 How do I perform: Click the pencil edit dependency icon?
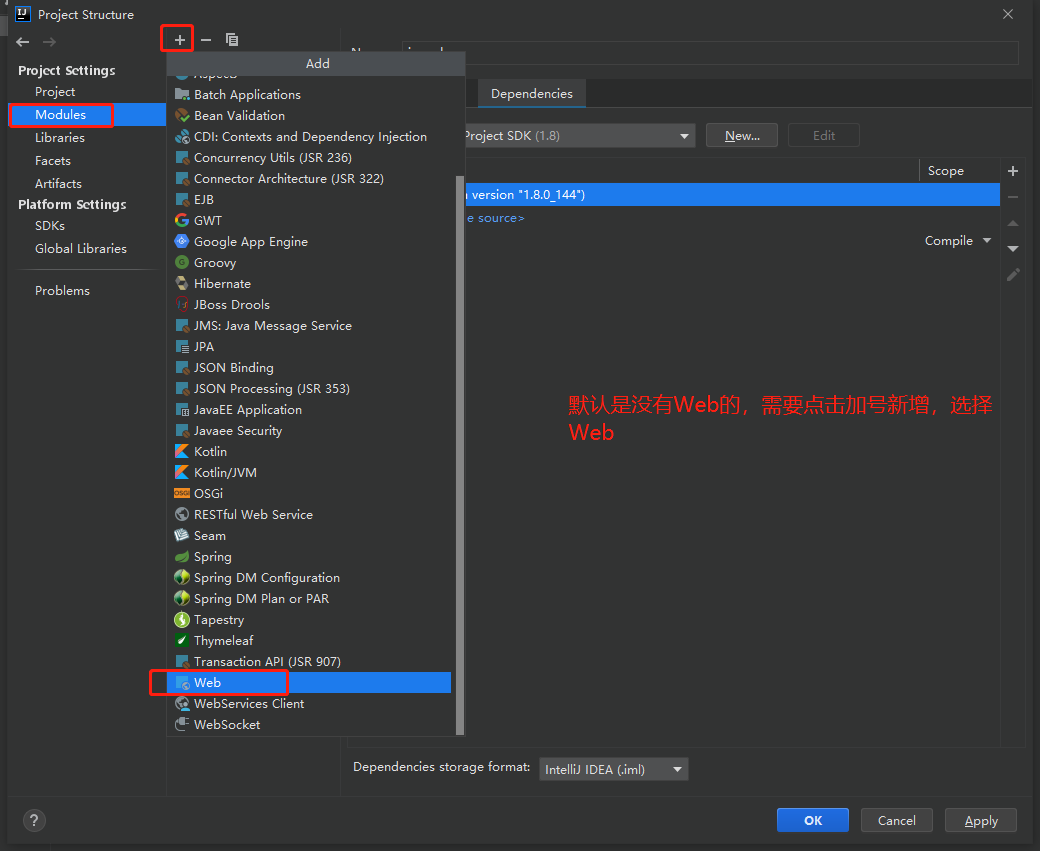[x=1013, y=275]
